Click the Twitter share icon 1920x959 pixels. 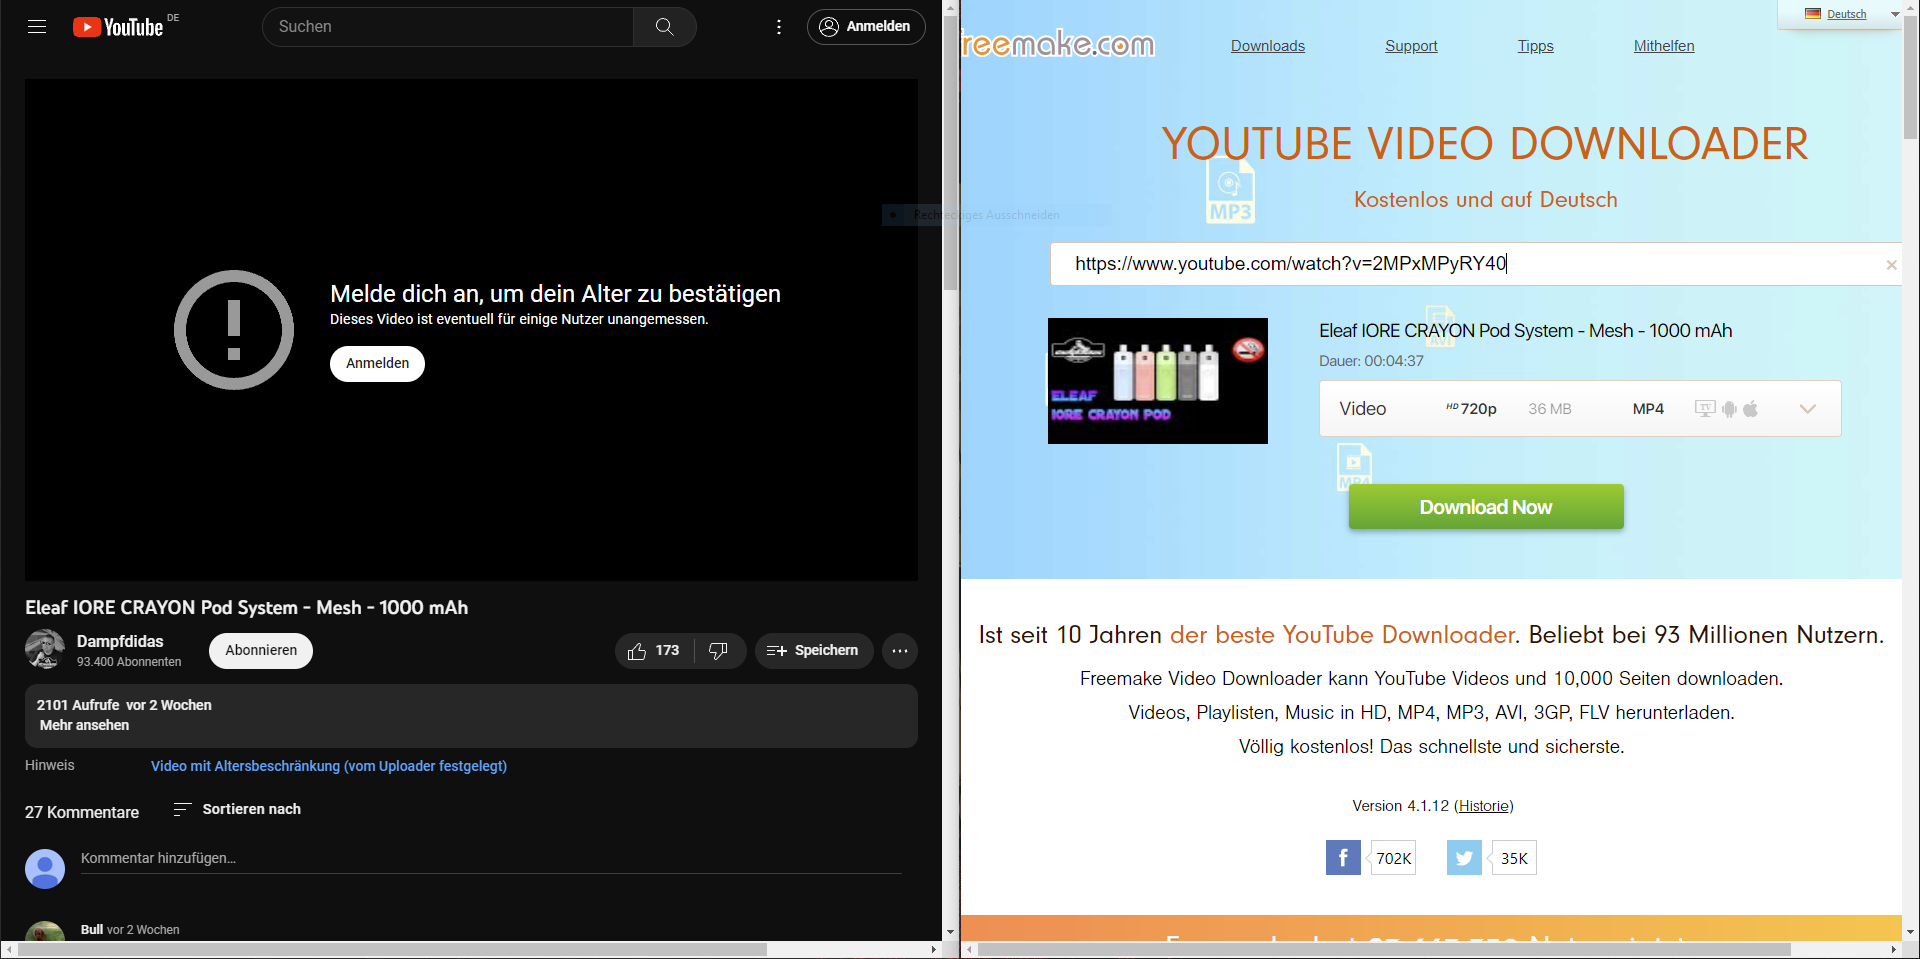1464,858
